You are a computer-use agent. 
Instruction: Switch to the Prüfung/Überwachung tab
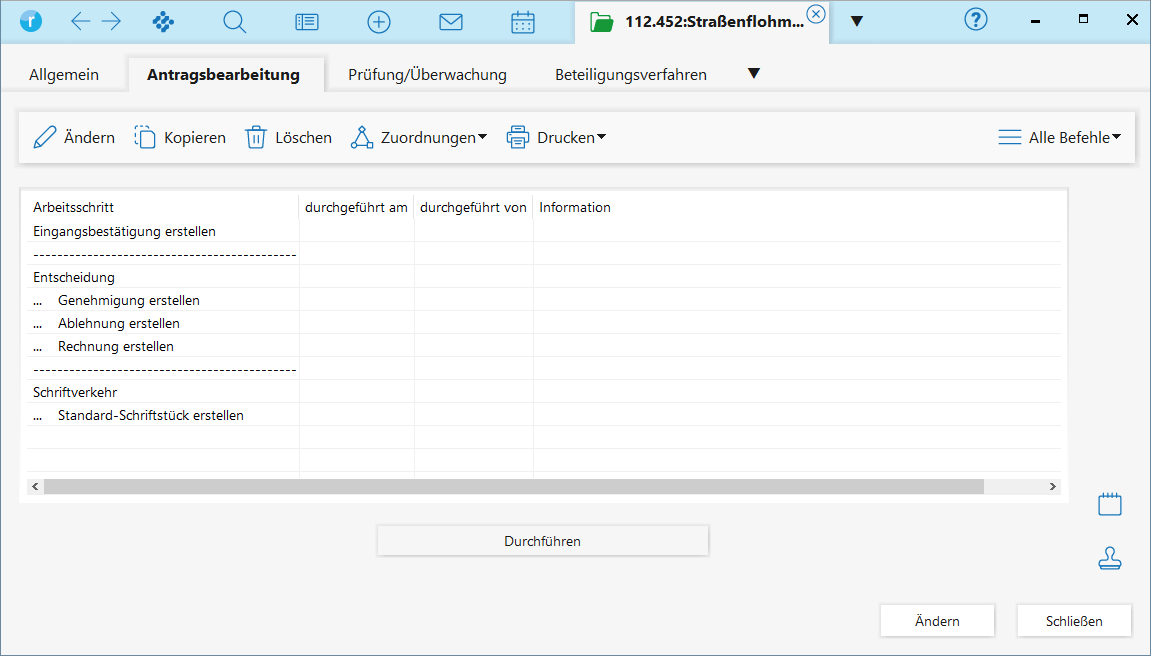tap(427, 75)
